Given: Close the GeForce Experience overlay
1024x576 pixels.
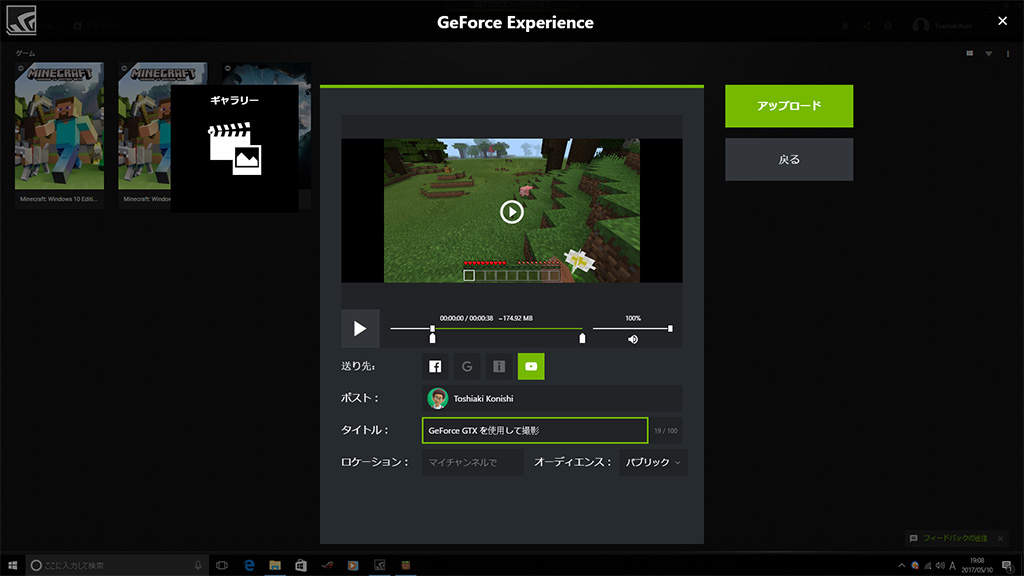Looking at the screenshot, I should pos(1002,21).
